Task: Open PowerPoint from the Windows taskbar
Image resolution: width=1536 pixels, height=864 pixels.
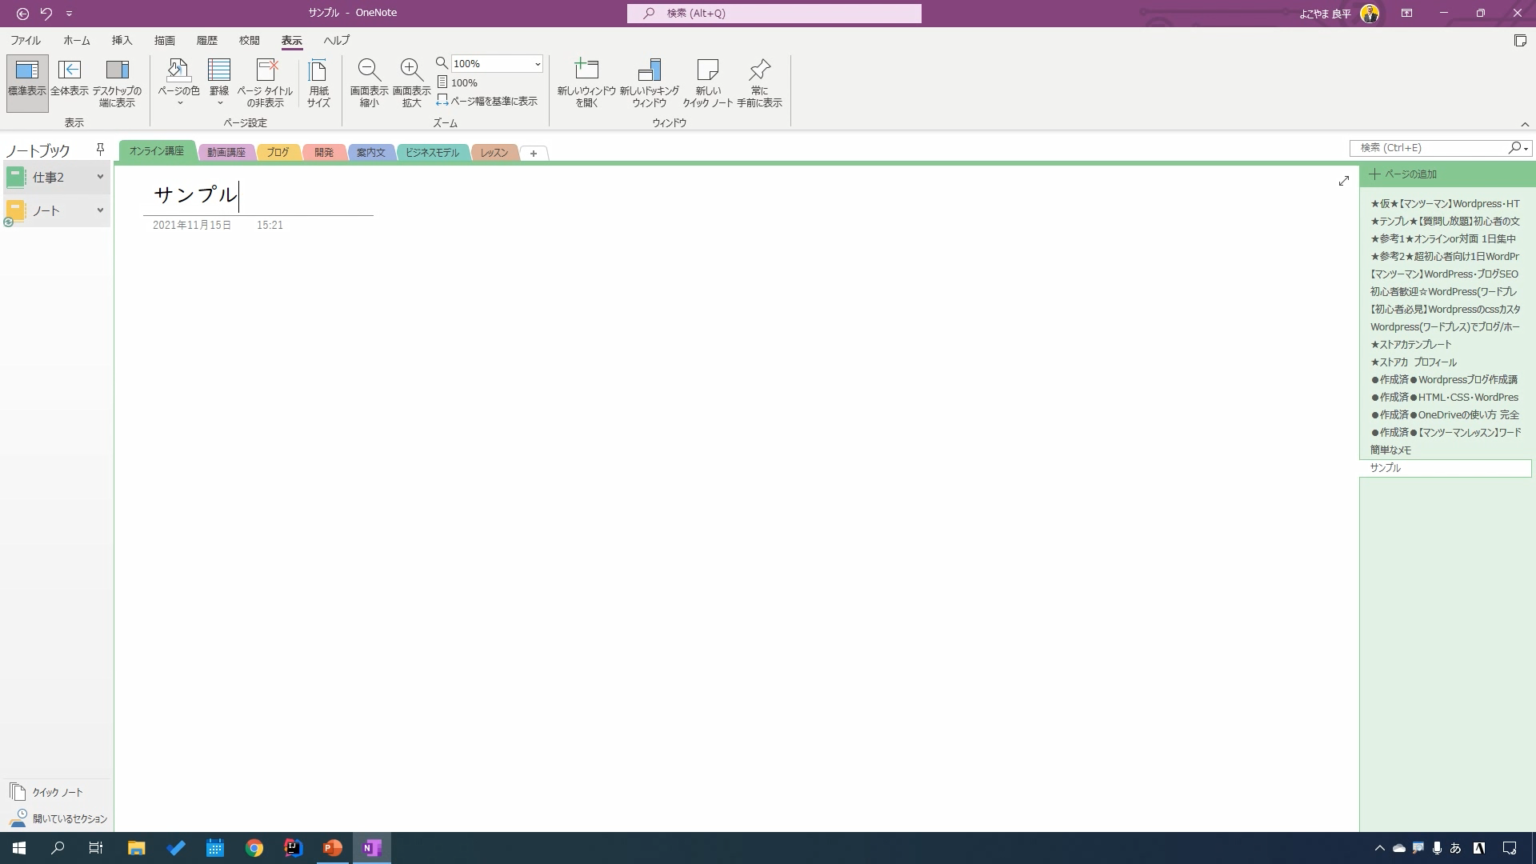Action: pyautogui.click(x=332, y=848)
